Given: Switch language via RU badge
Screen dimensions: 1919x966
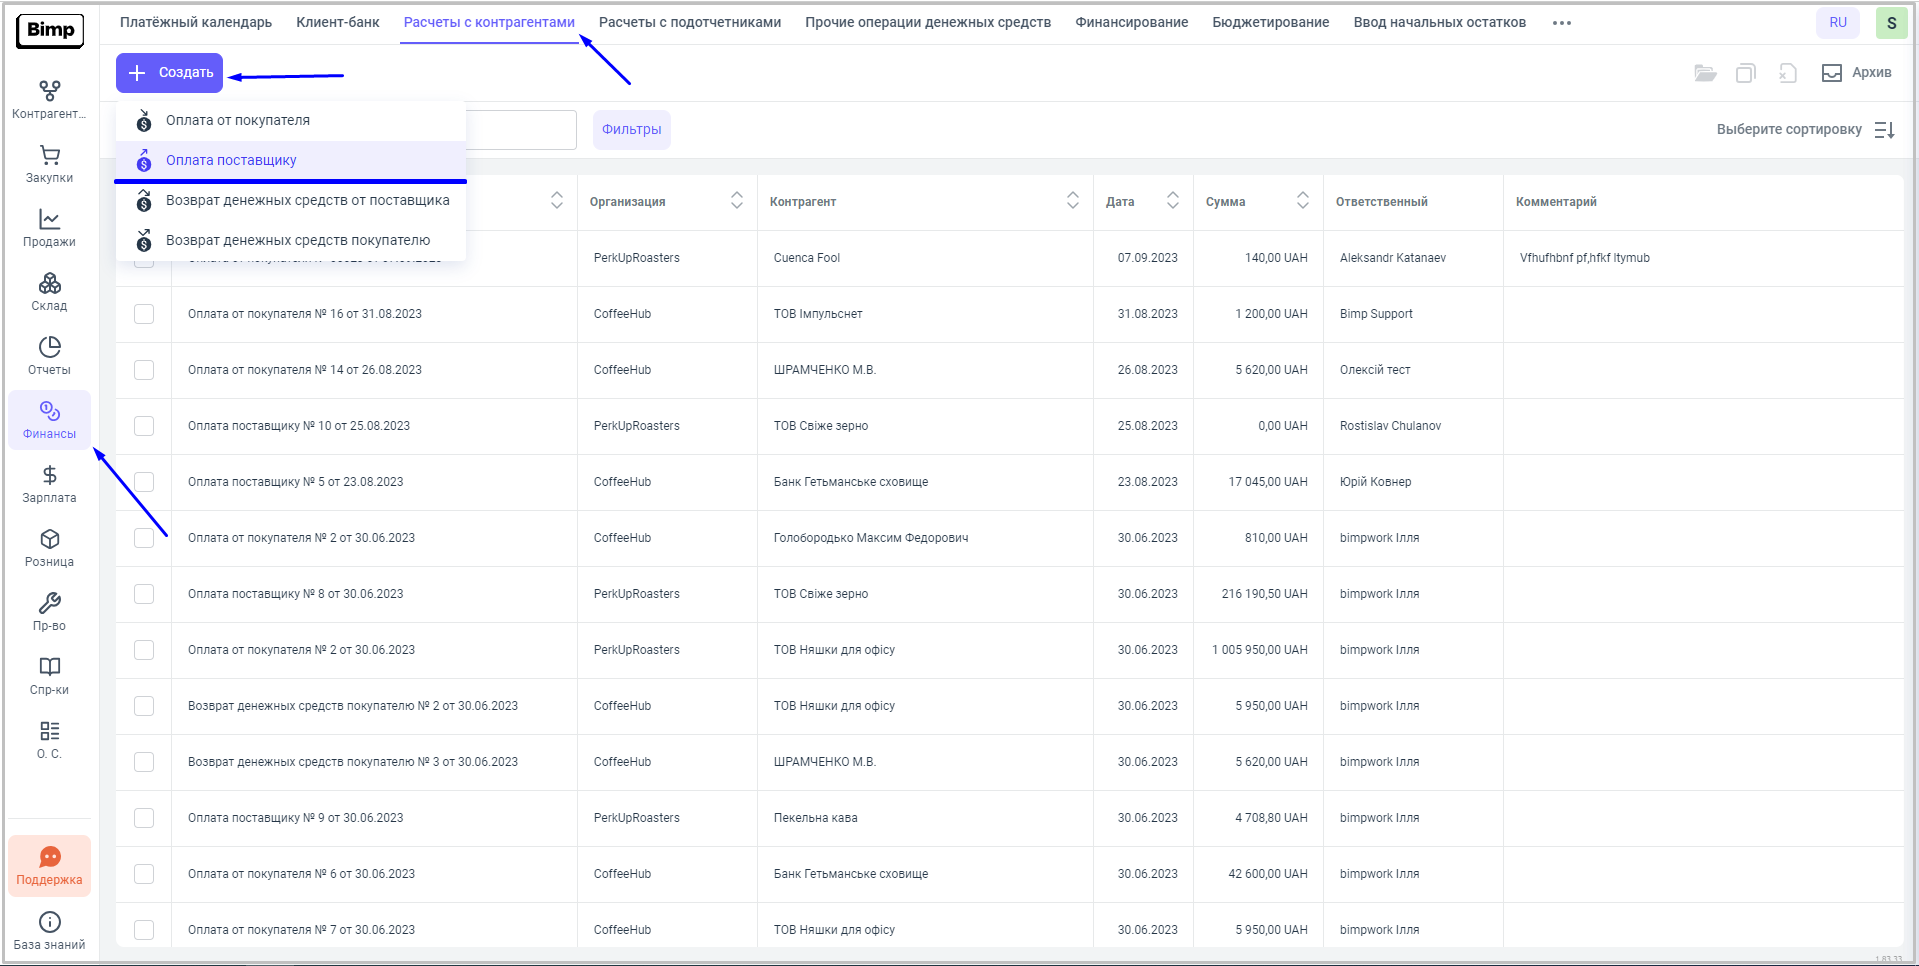Looking at the screenshot, I should [1837, 23].
